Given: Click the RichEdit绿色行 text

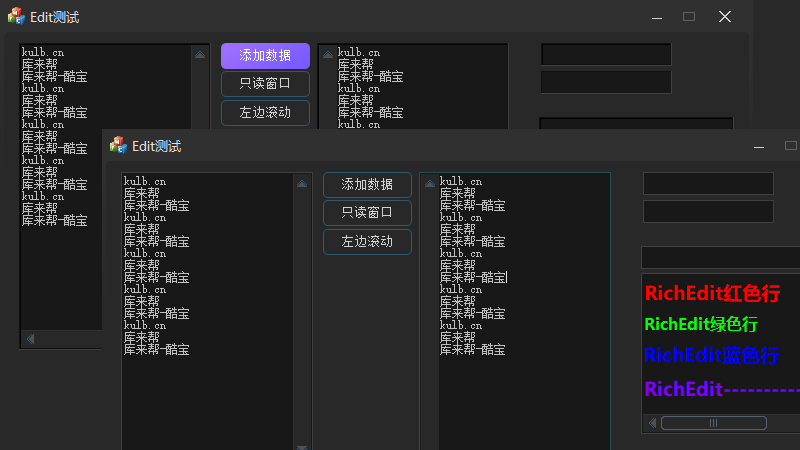Looking at the screenshot, I should click(x=701, y=324).
